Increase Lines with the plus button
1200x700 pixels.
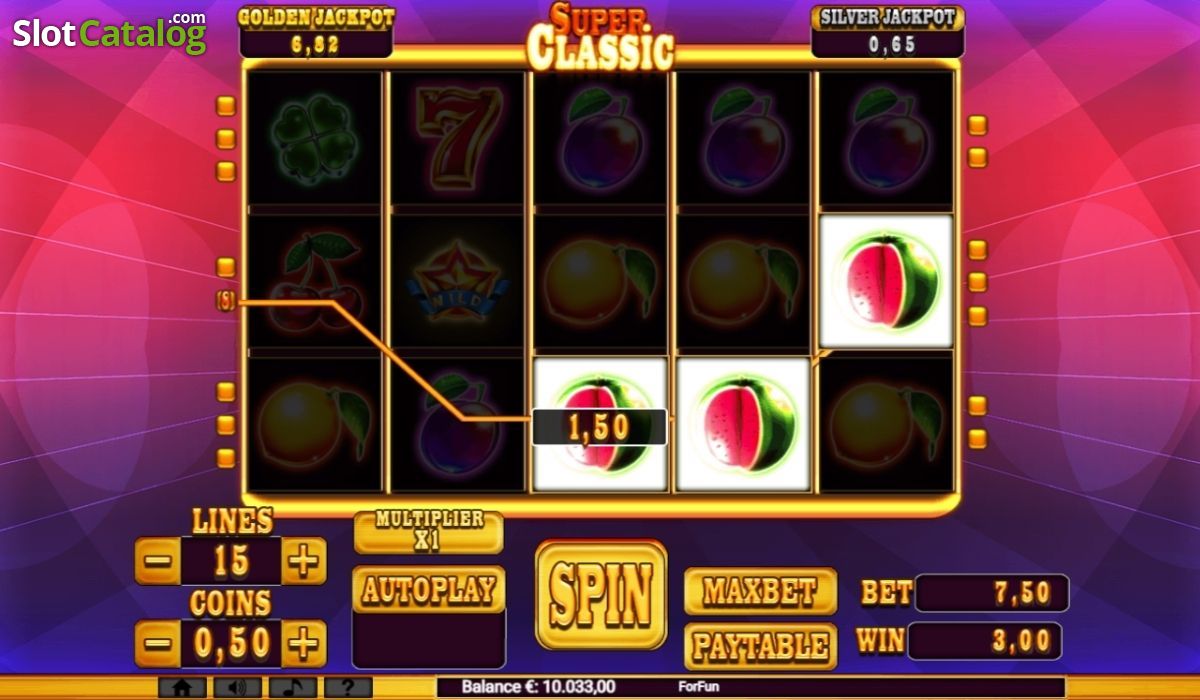tap(304, 561)
